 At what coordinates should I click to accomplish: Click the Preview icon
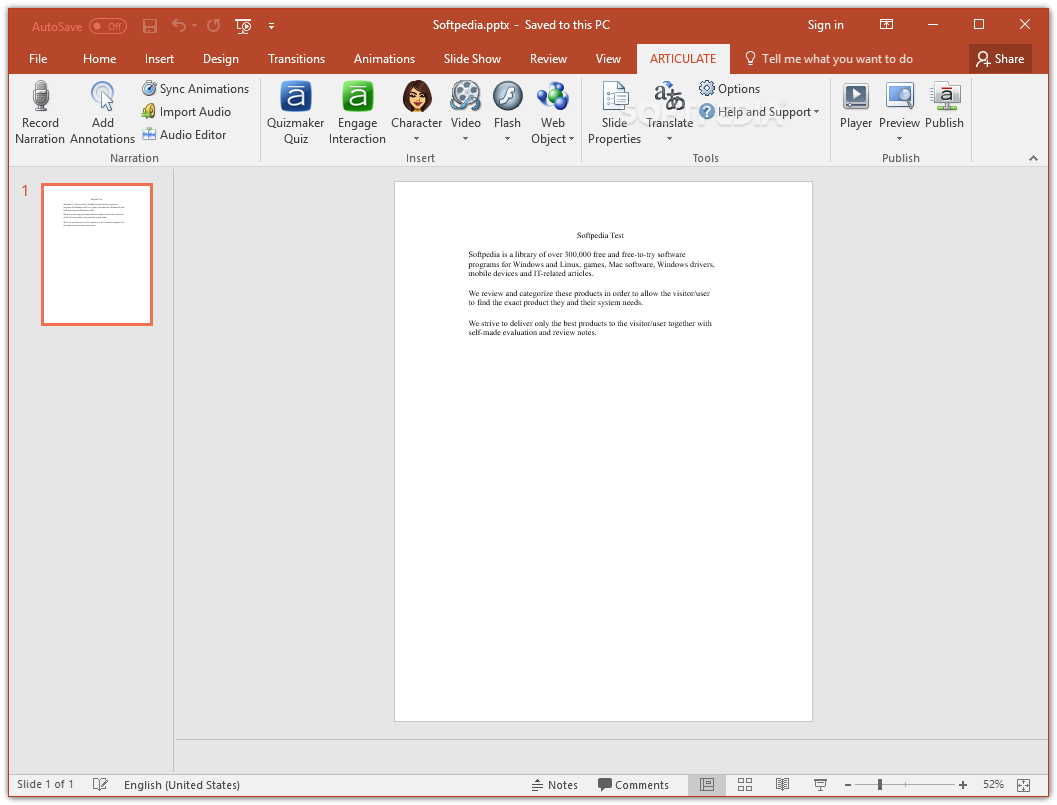tap(899, 96)
